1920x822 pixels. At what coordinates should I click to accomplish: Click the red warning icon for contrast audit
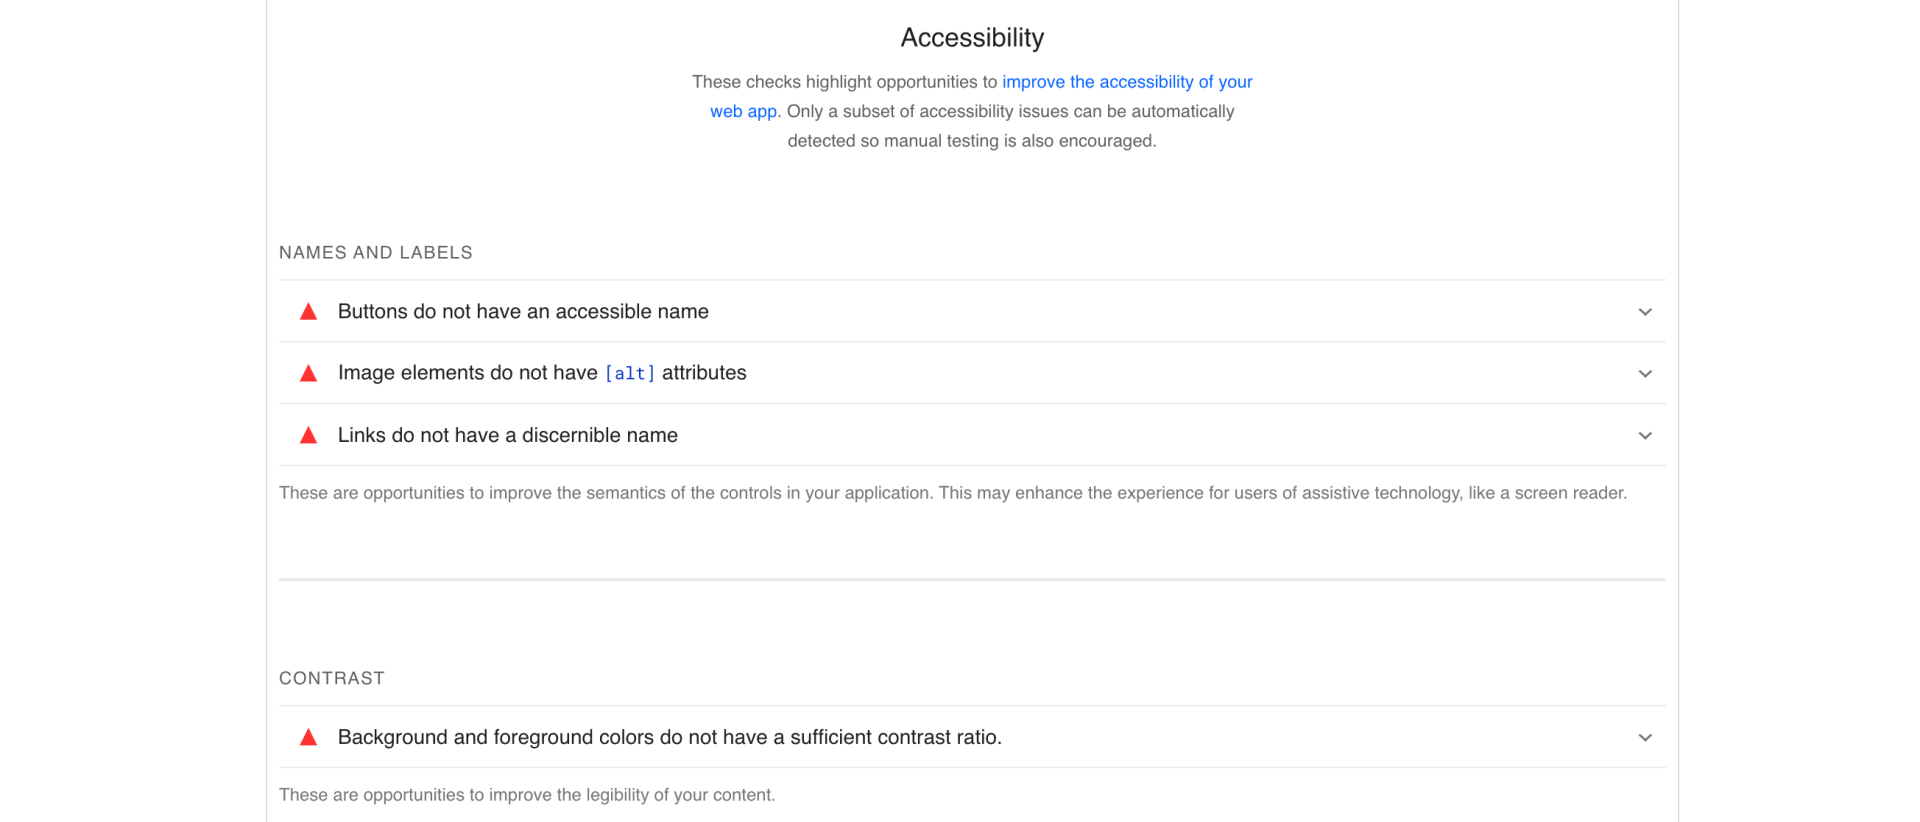click(x=309, y=738)
